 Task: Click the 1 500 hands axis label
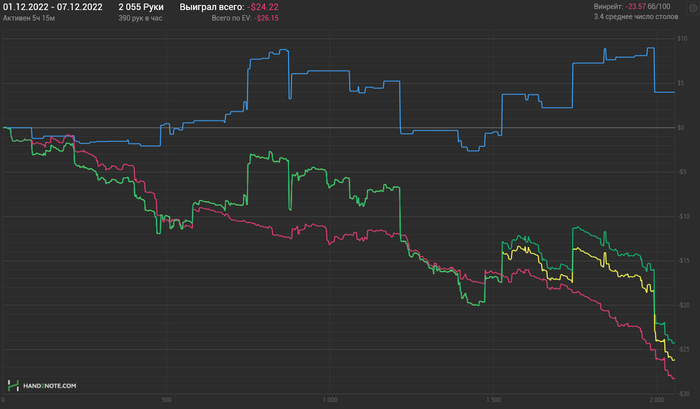pyautogui.click(x=493, y=400)
